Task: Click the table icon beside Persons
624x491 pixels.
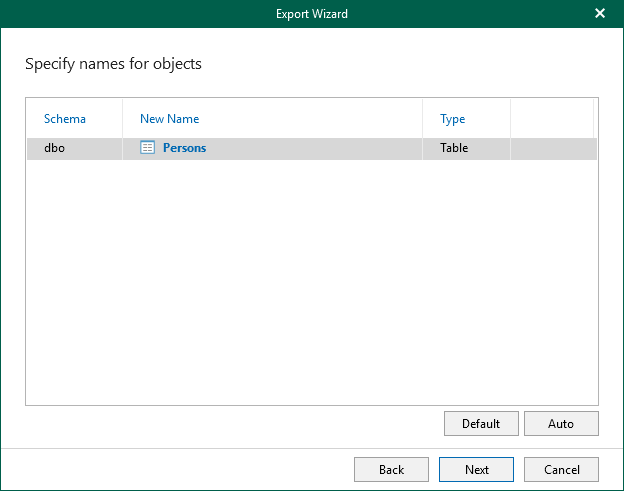Action: [x=148, y=148]
